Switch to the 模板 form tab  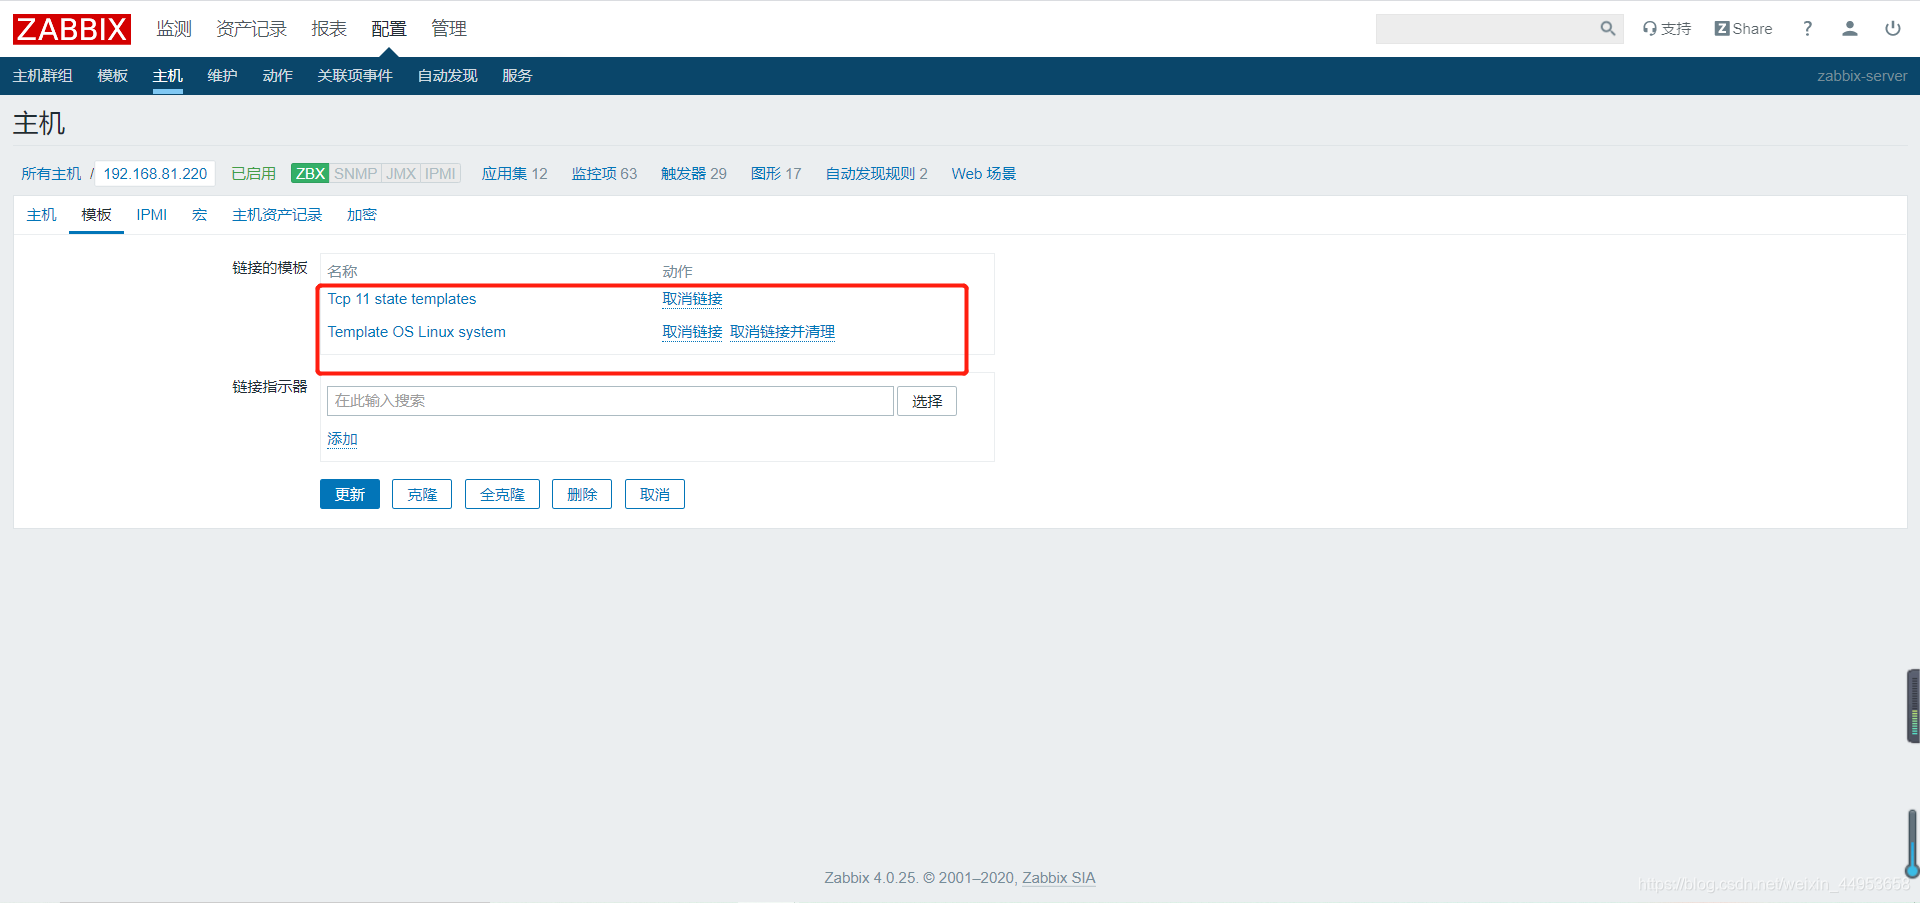click(x=96, y=215)
